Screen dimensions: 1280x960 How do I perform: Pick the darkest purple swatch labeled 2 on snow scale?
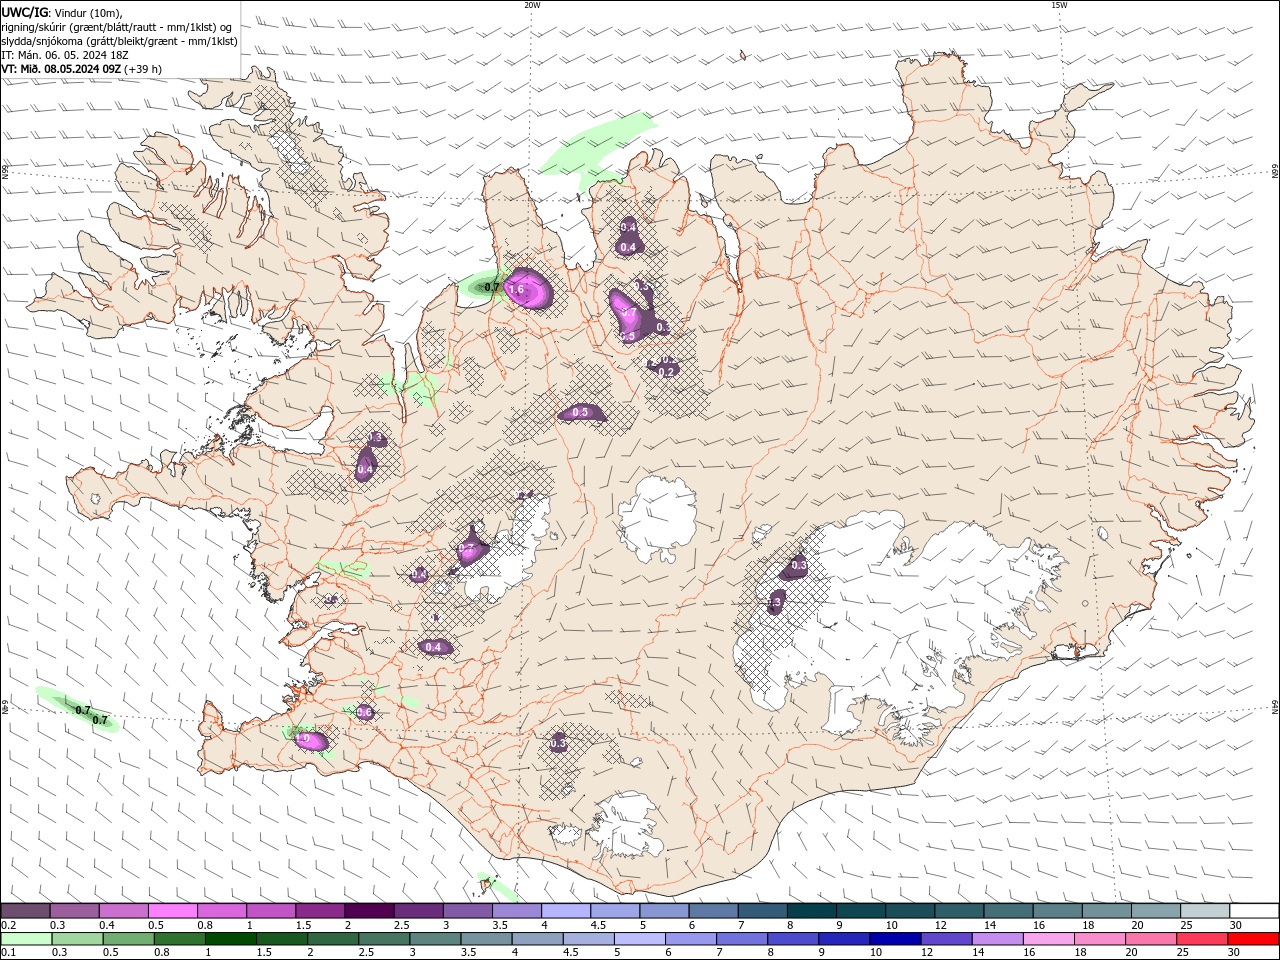pyautogui.click(x=369, y=911)
